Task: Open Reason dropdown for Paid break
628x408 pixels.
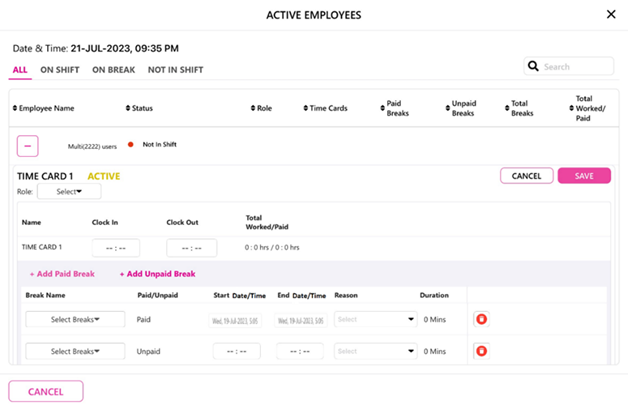Action: (x=375, y=320)
